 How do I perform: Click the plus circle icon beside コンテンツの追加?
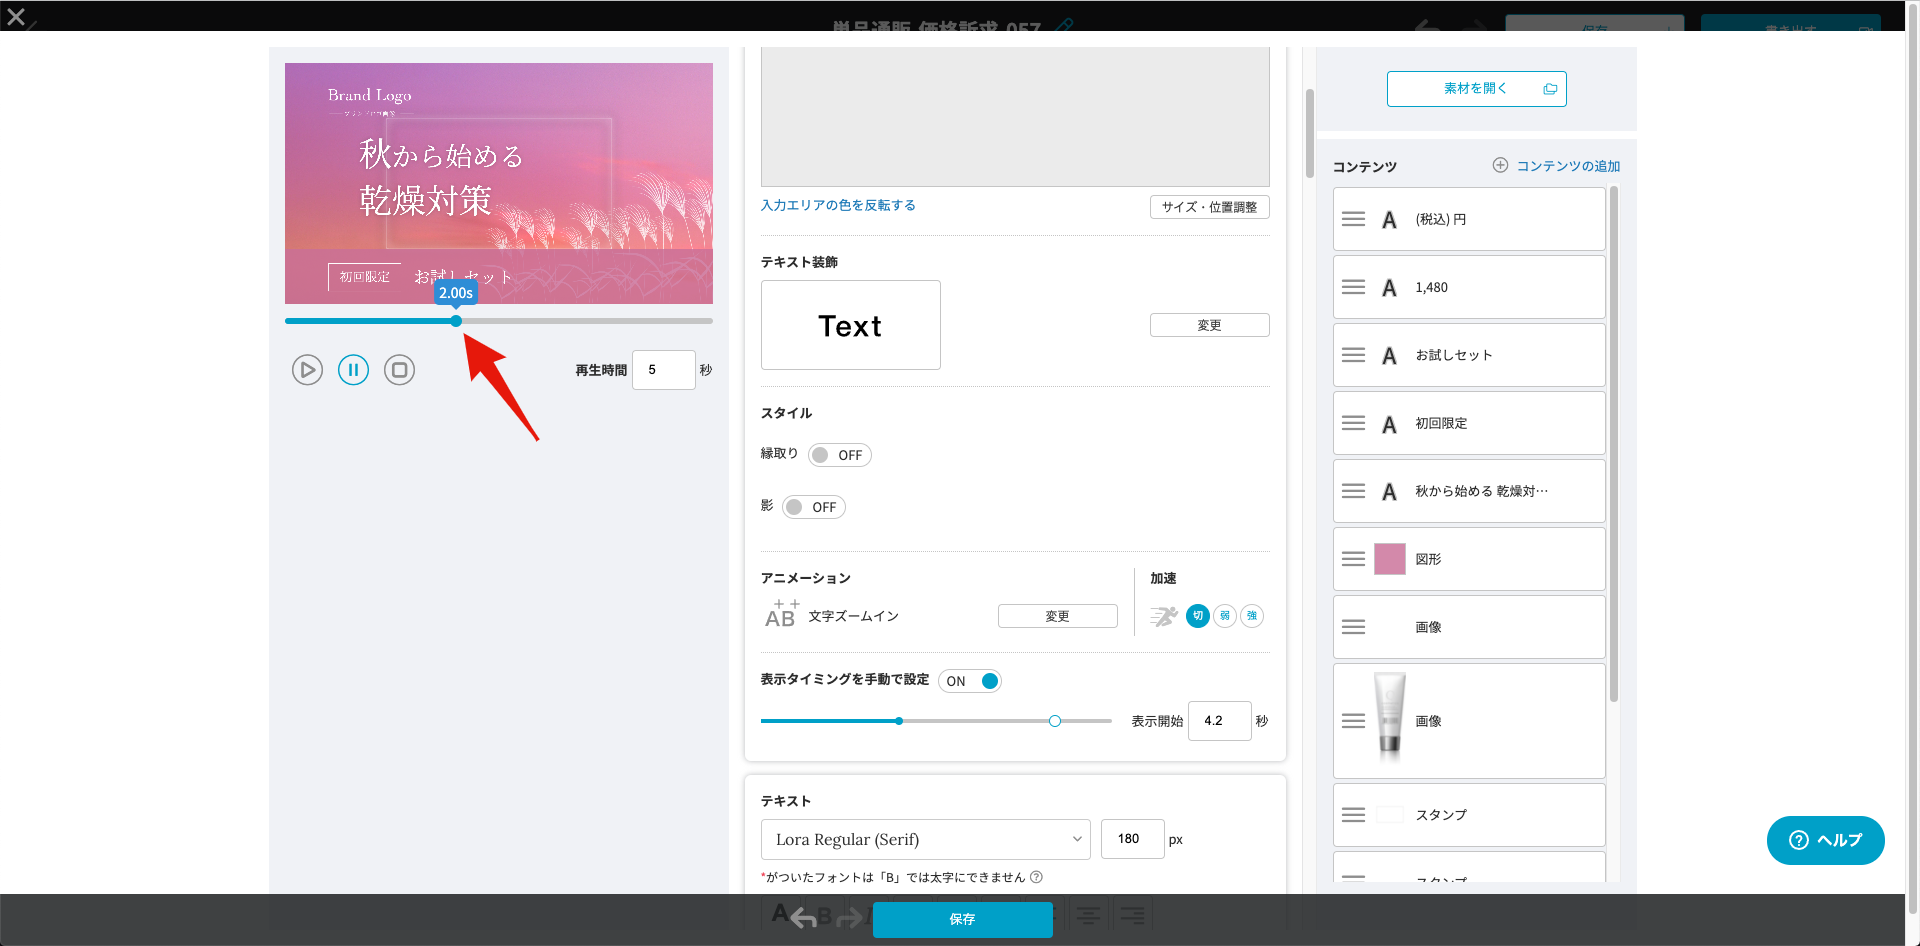tap(1500, 165)
